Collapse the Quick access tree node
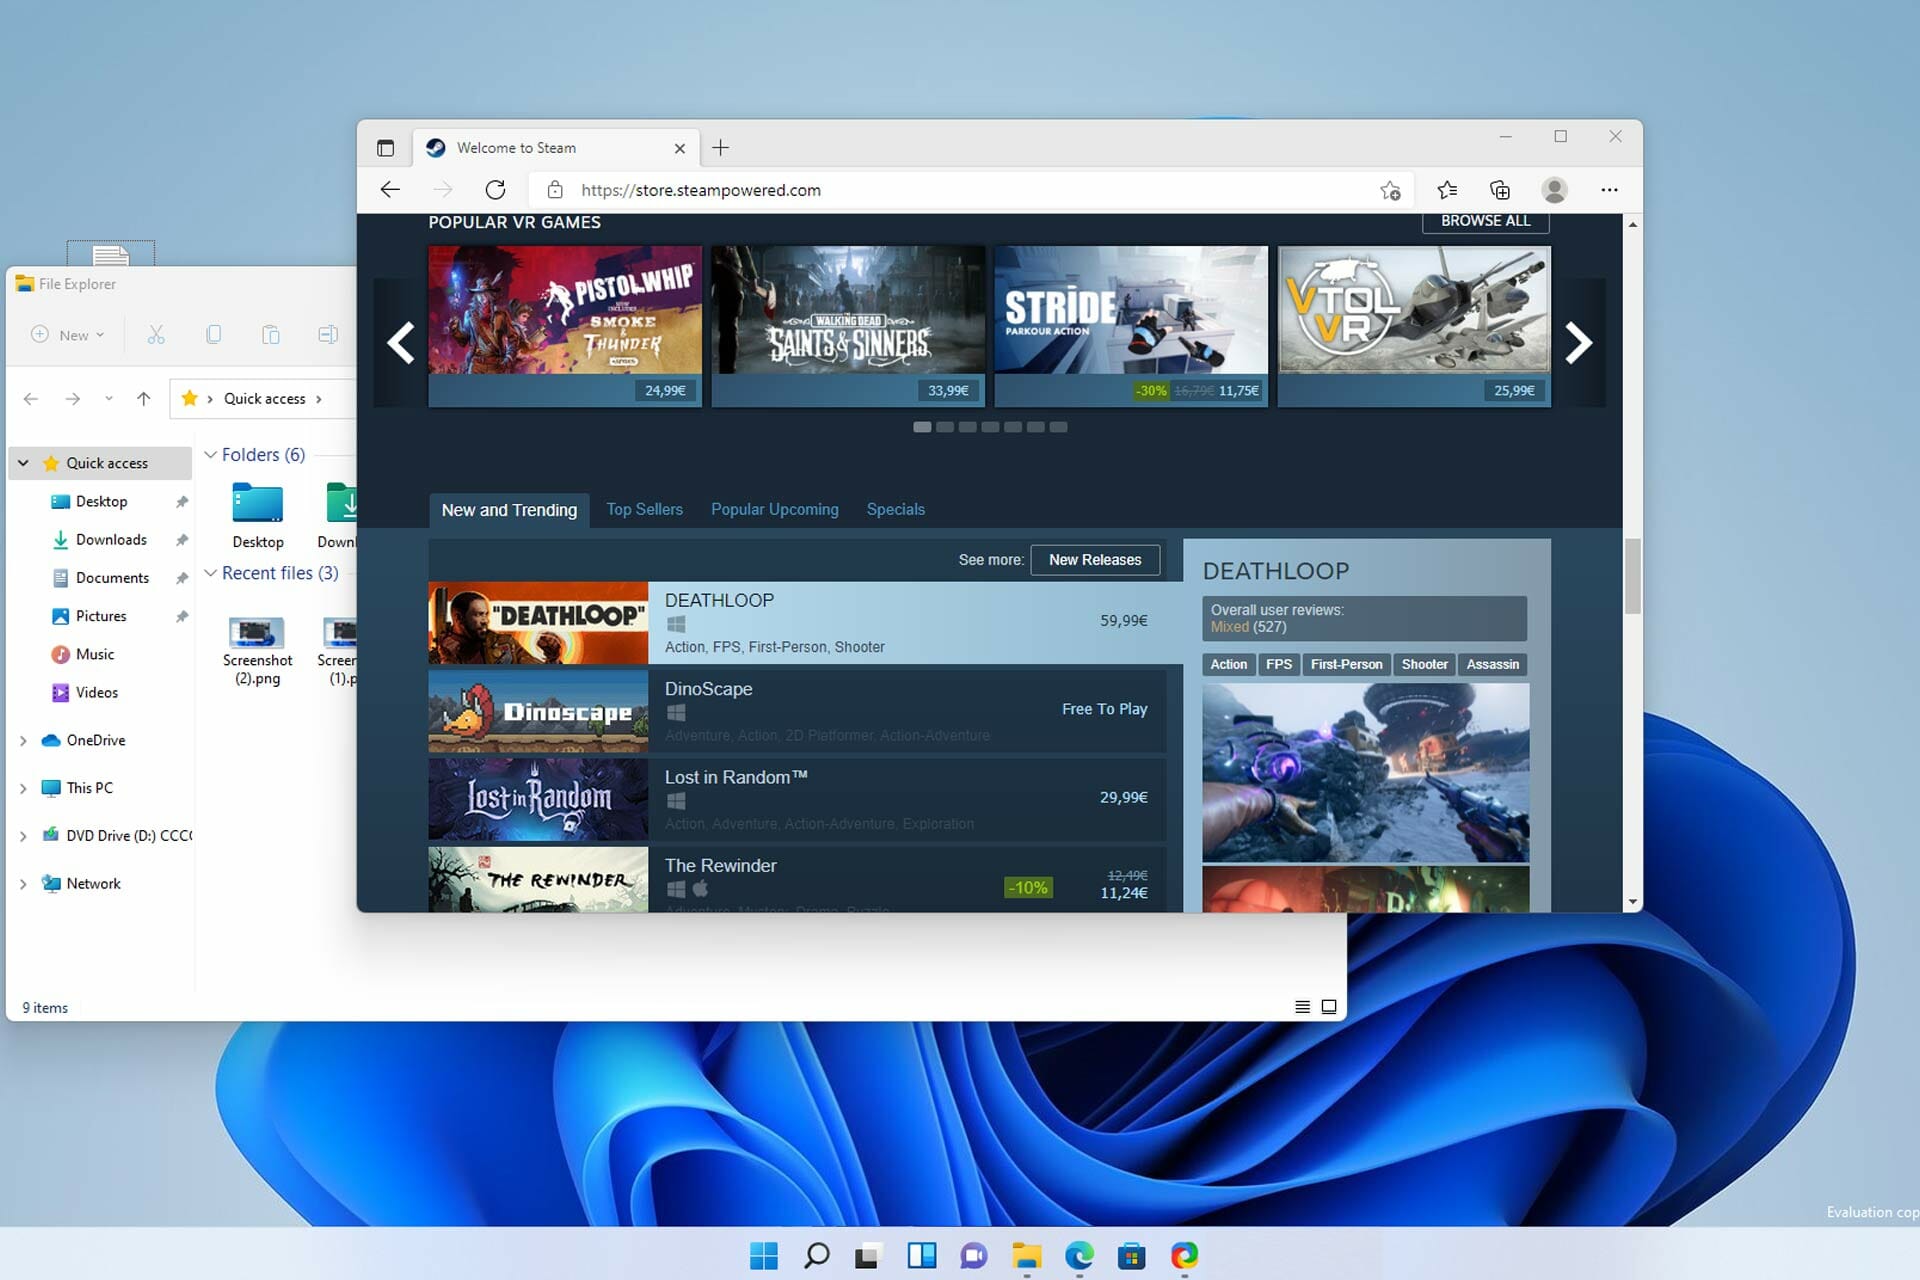This screenshot has width=1920, height=1280. click(x=23, y=463)
